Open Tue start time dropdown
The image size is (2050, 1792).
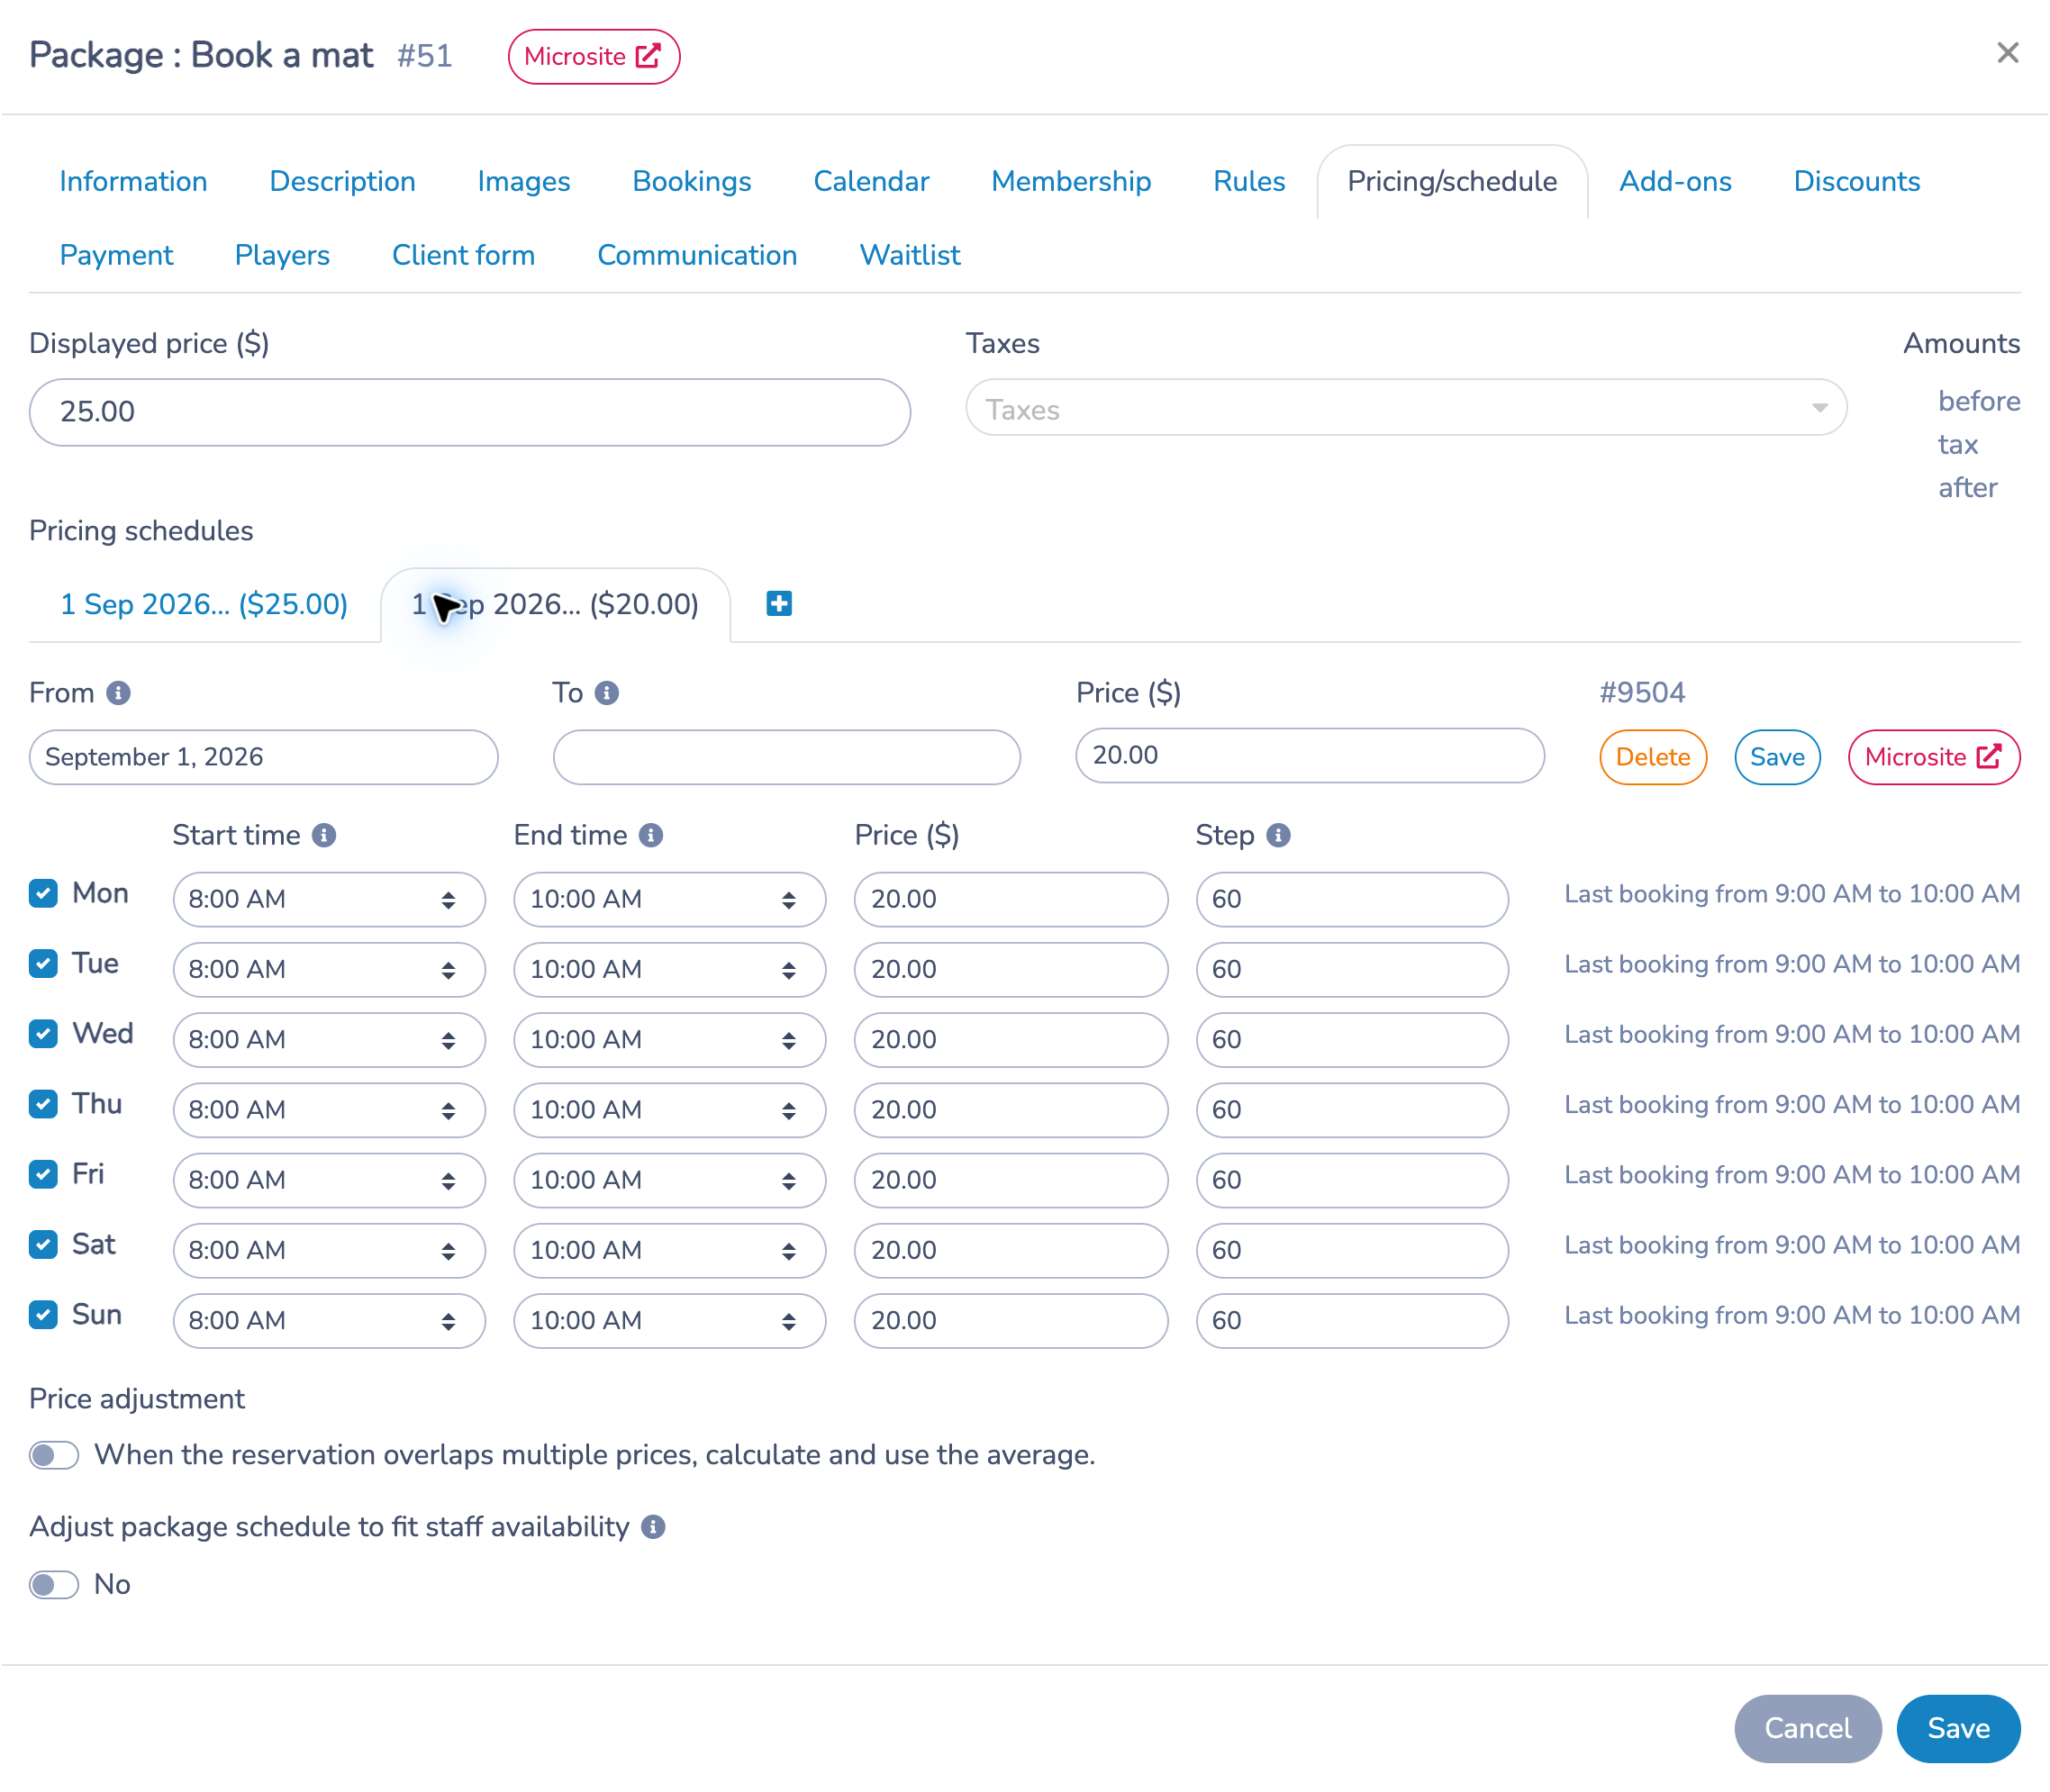329,969
